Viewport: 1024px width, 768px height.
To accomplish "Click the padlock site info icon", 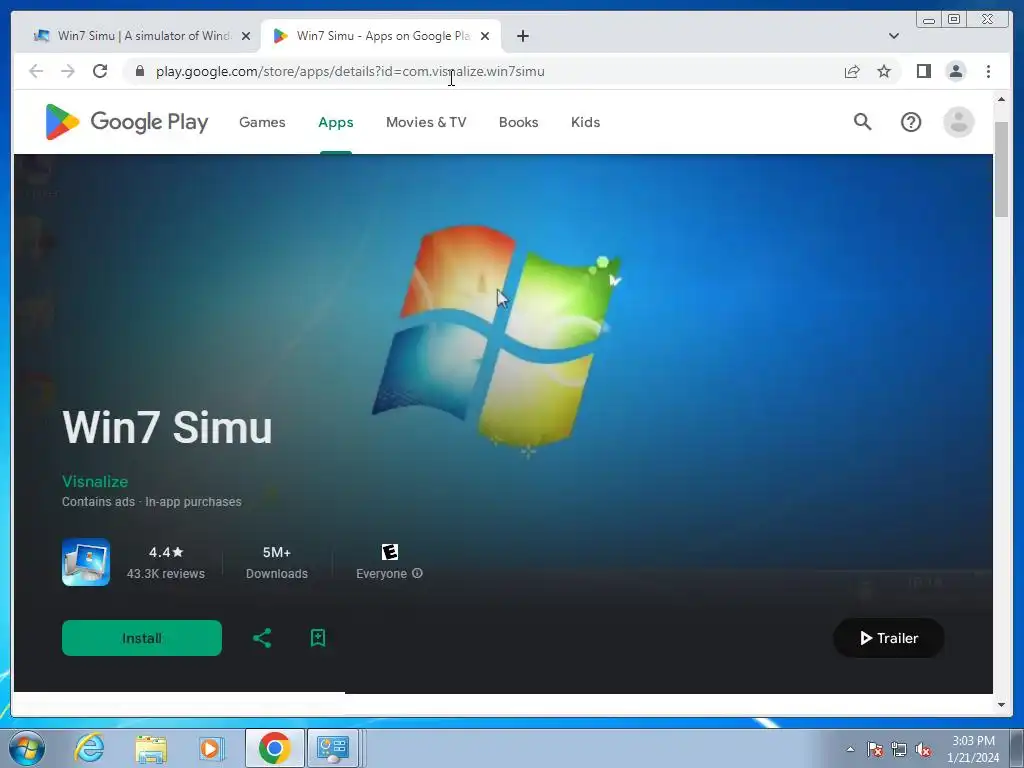I will (140, 71).
